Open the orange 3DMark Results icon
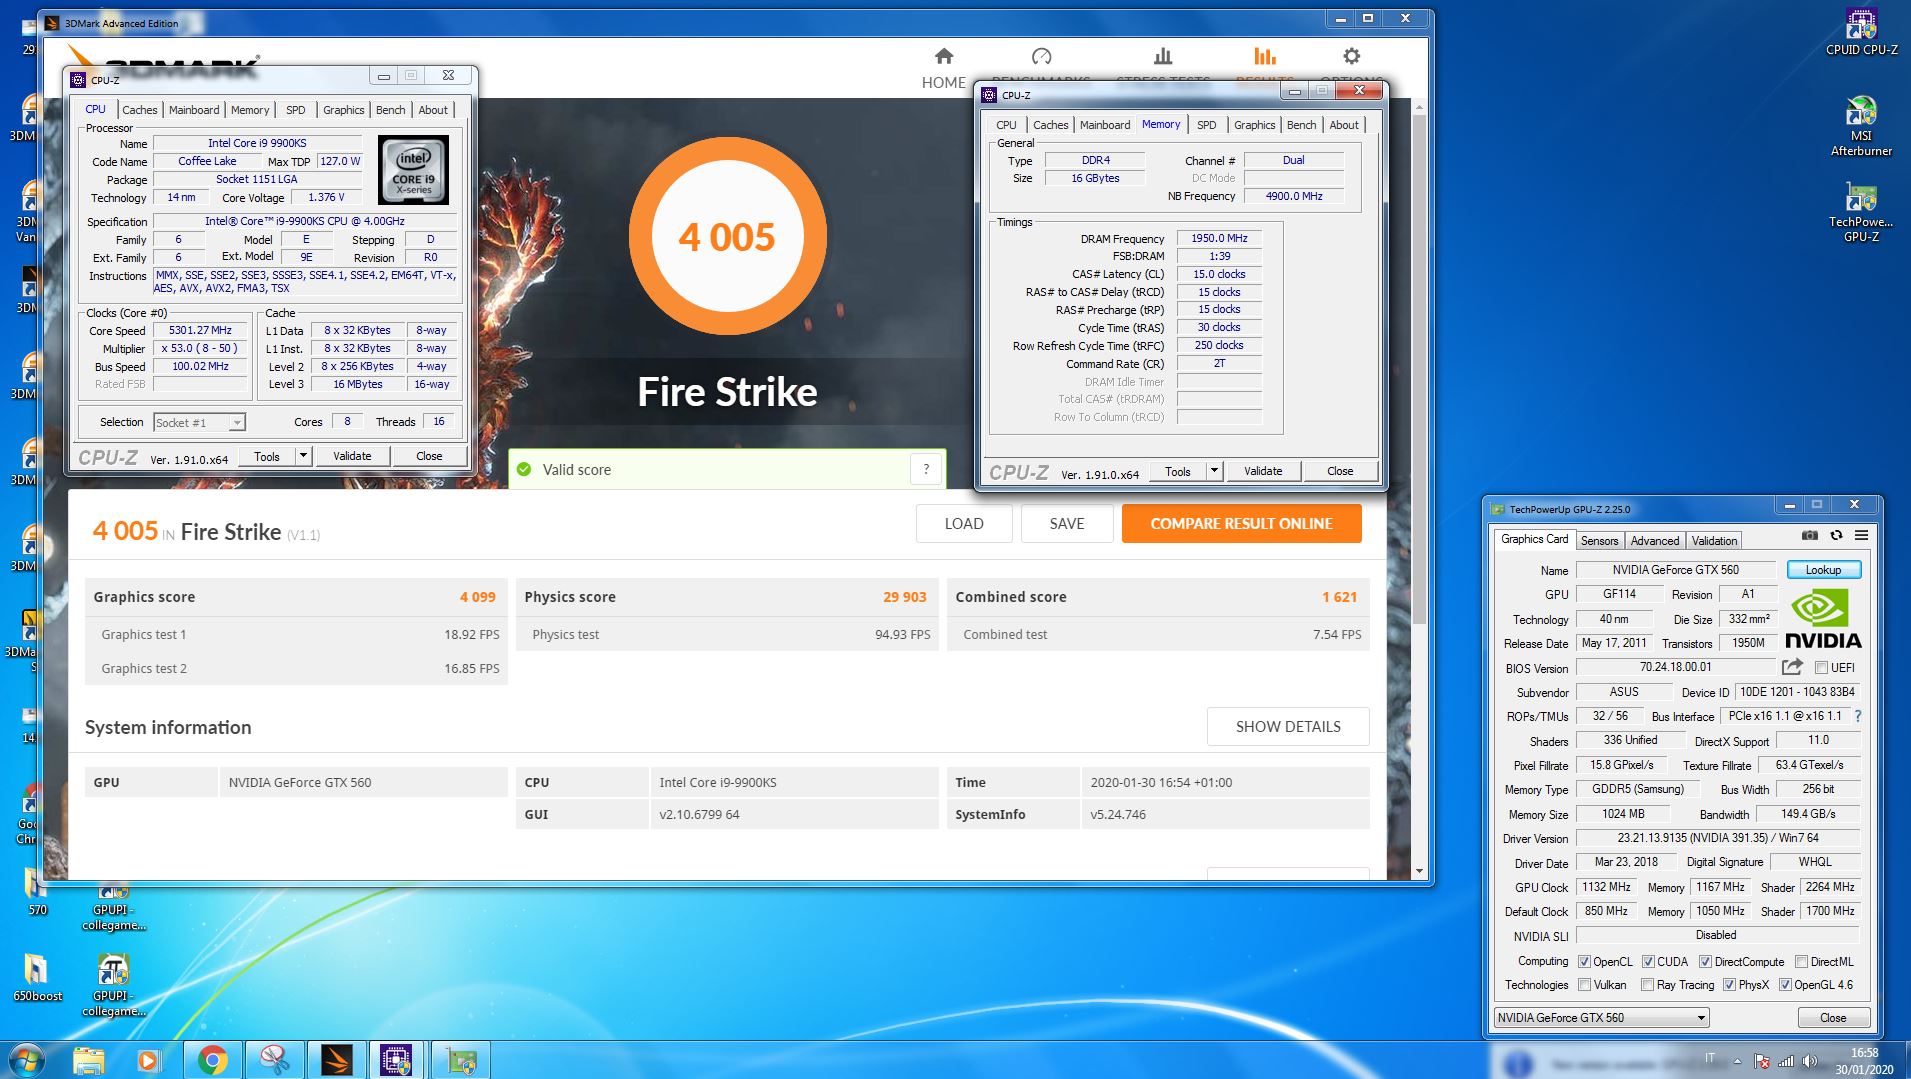Screen dimensions: 1911x1079 click(x=1264, y=56)
